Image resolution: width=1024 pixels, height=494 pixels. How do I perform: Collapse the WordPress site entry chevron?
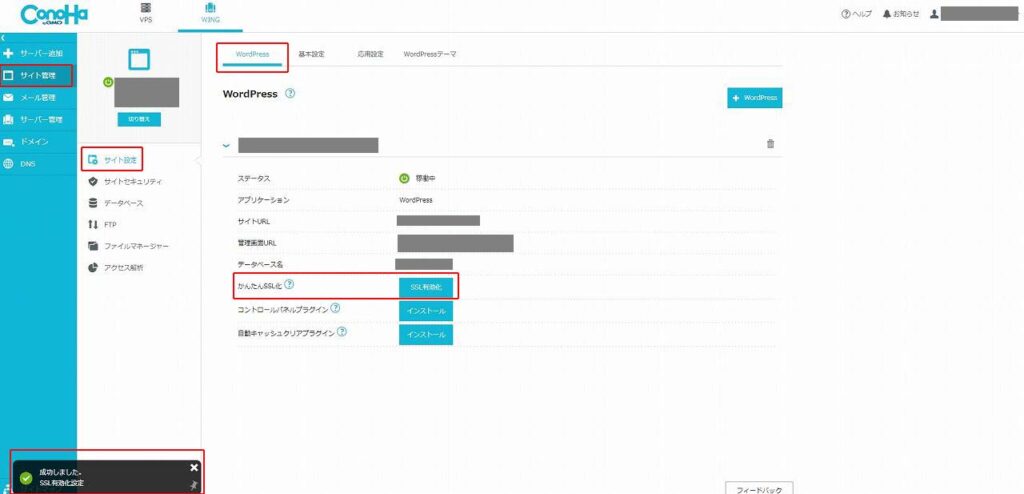pyautogui.click(x=227, y=146)
